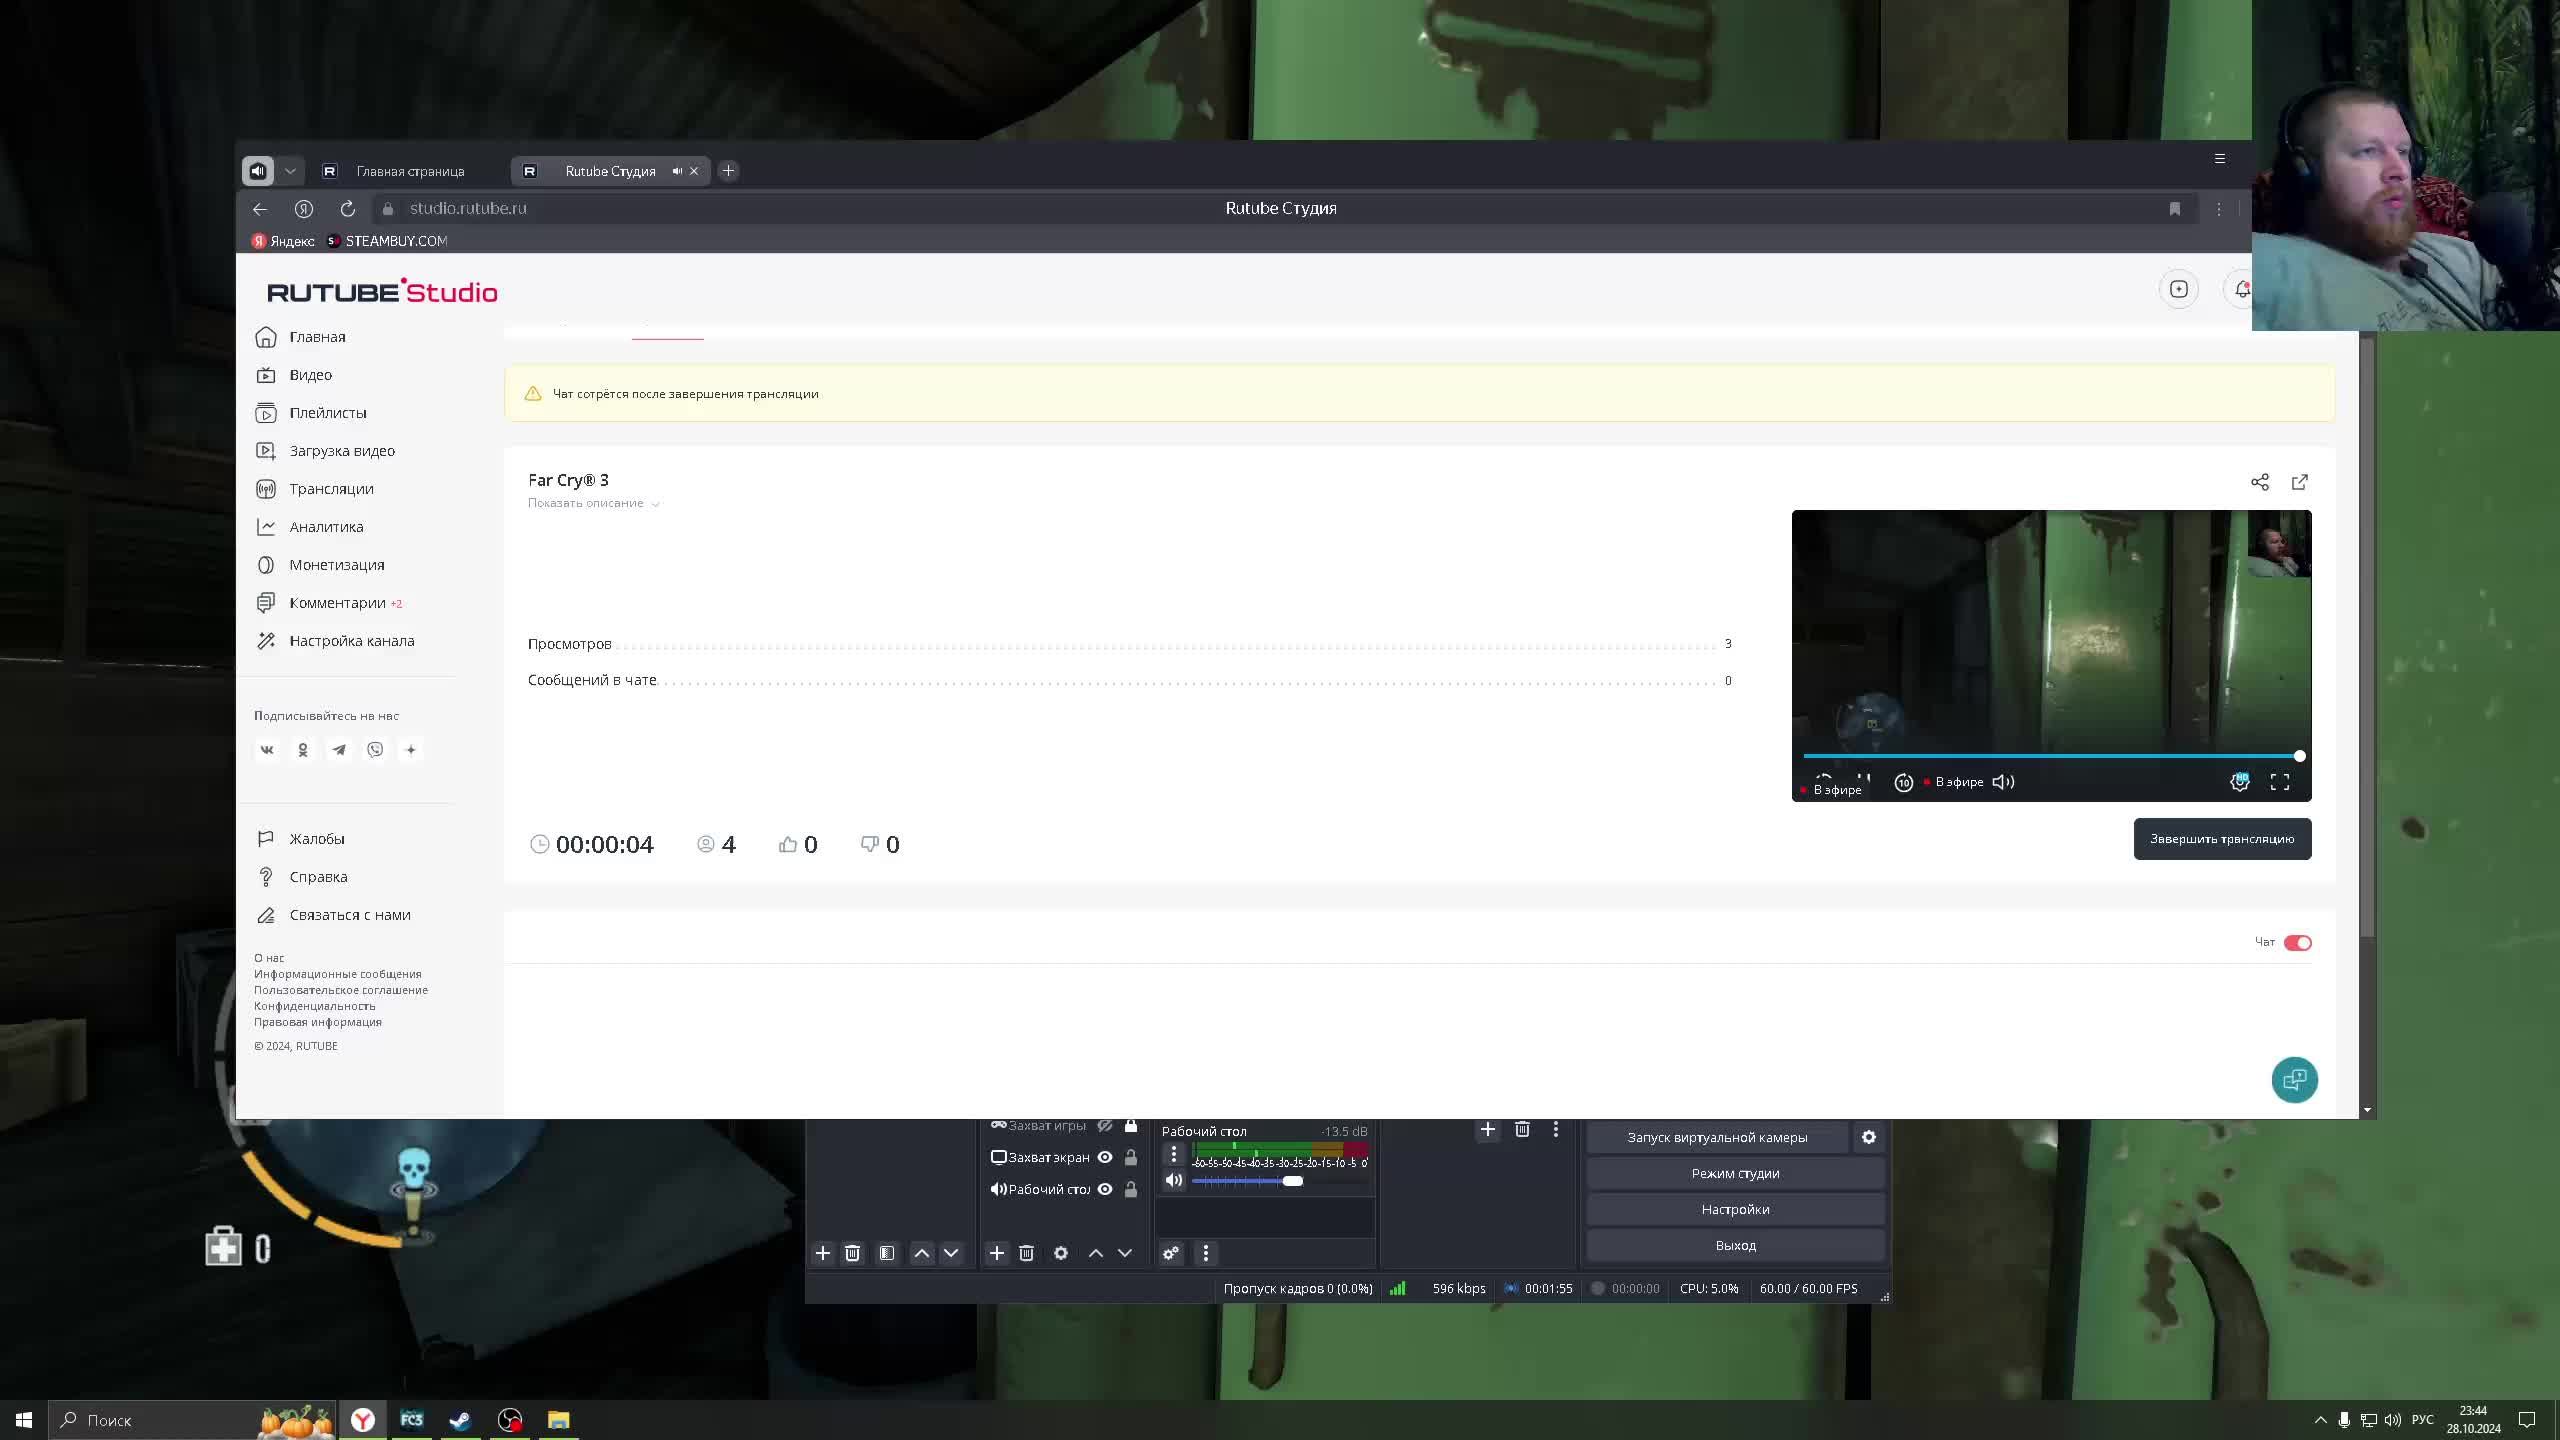Open the audio mixer three-dot menu in OBS
This screenshot has width=2560, height=1440.
coord(1206,1253)
